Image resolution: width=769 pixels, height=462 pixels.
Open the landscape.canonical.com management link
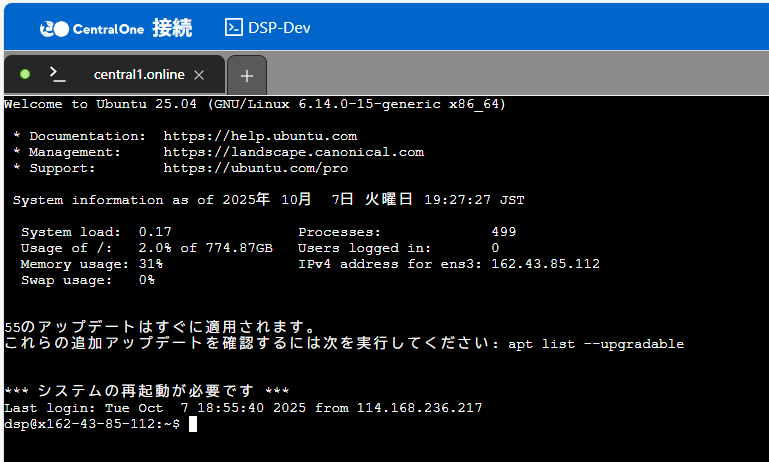(x=293, y=152)
